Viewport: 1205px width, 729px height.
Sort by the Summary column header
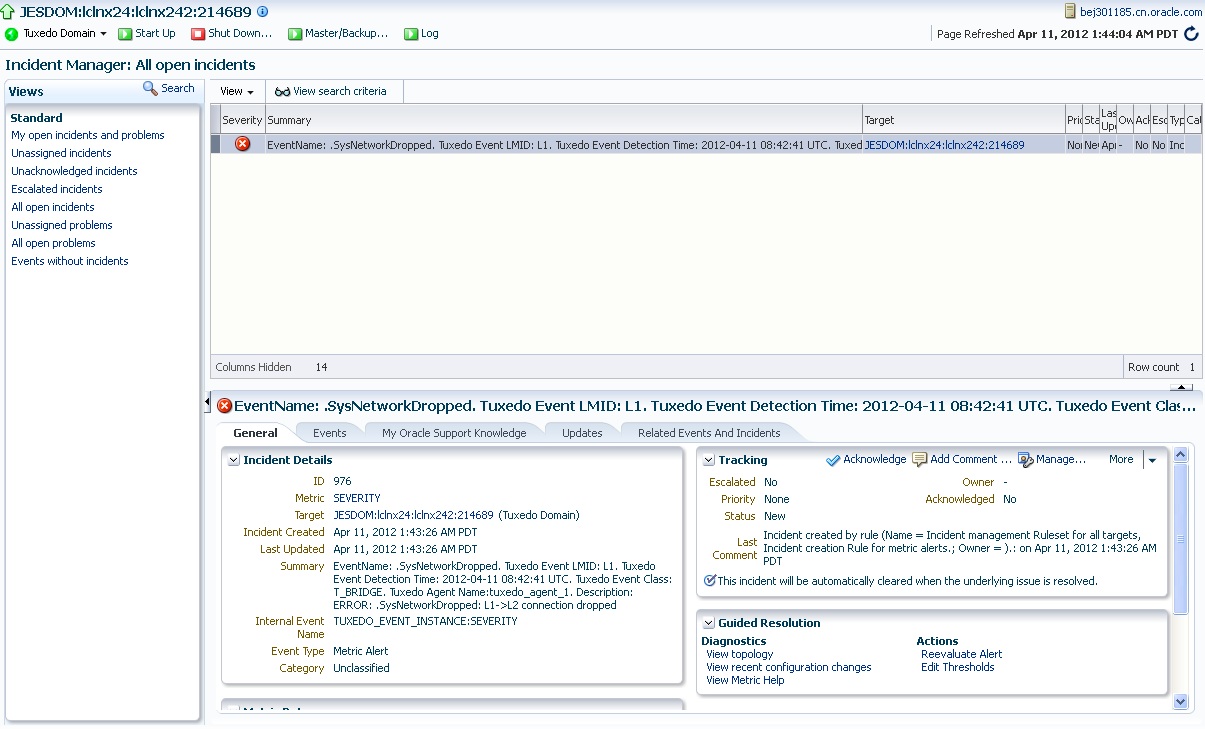point(562,120)
